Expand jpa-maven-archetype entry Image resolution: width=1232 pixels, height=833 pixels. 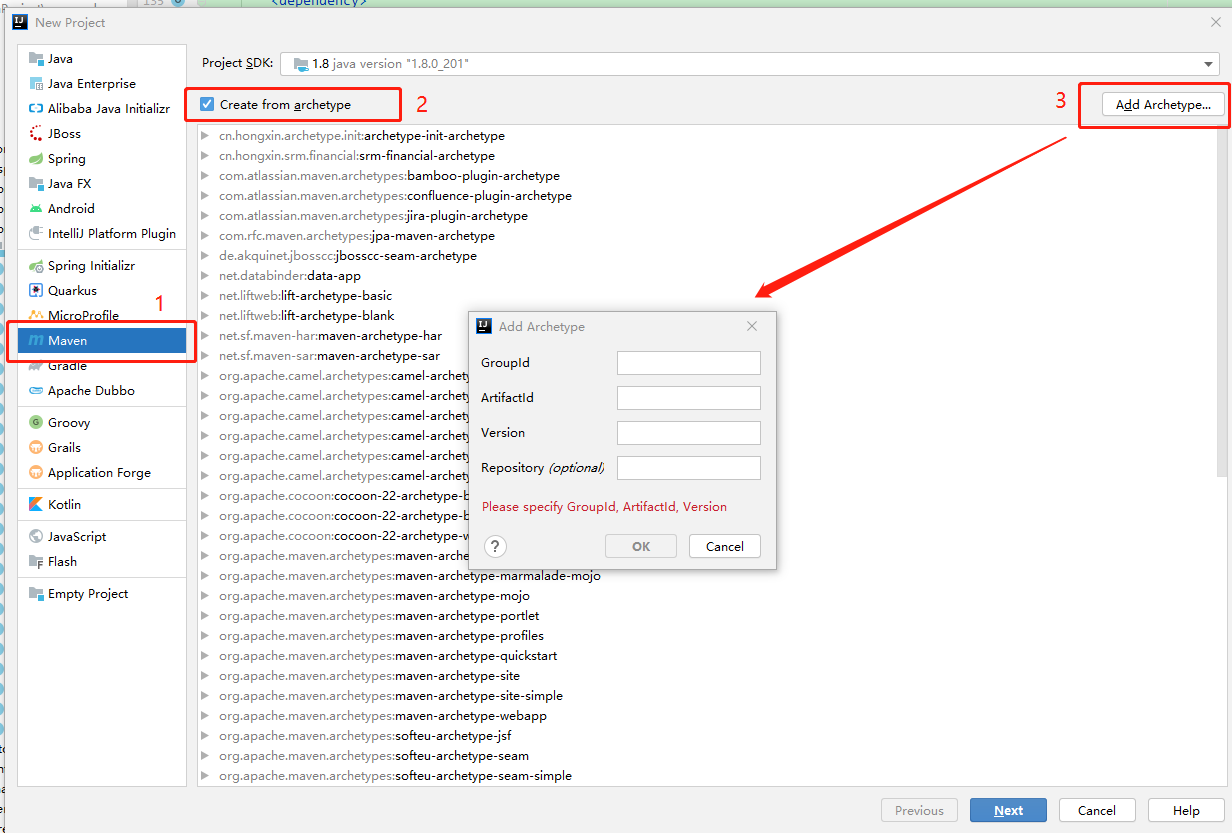click(205, 236)
